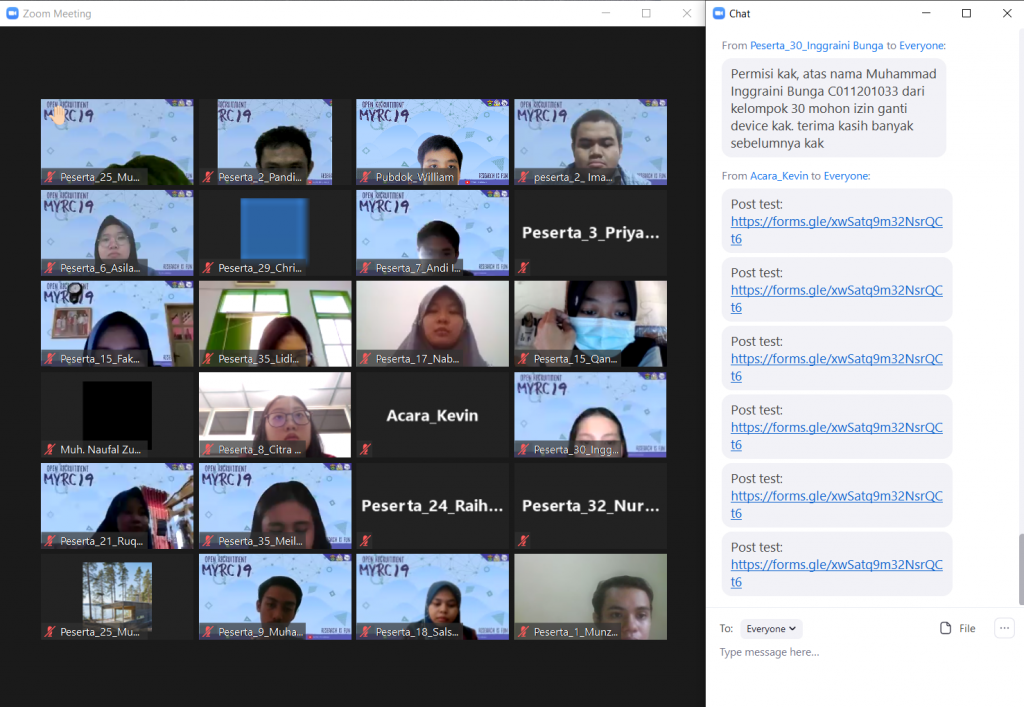Click Peserta_9_Muha name label

261,631
